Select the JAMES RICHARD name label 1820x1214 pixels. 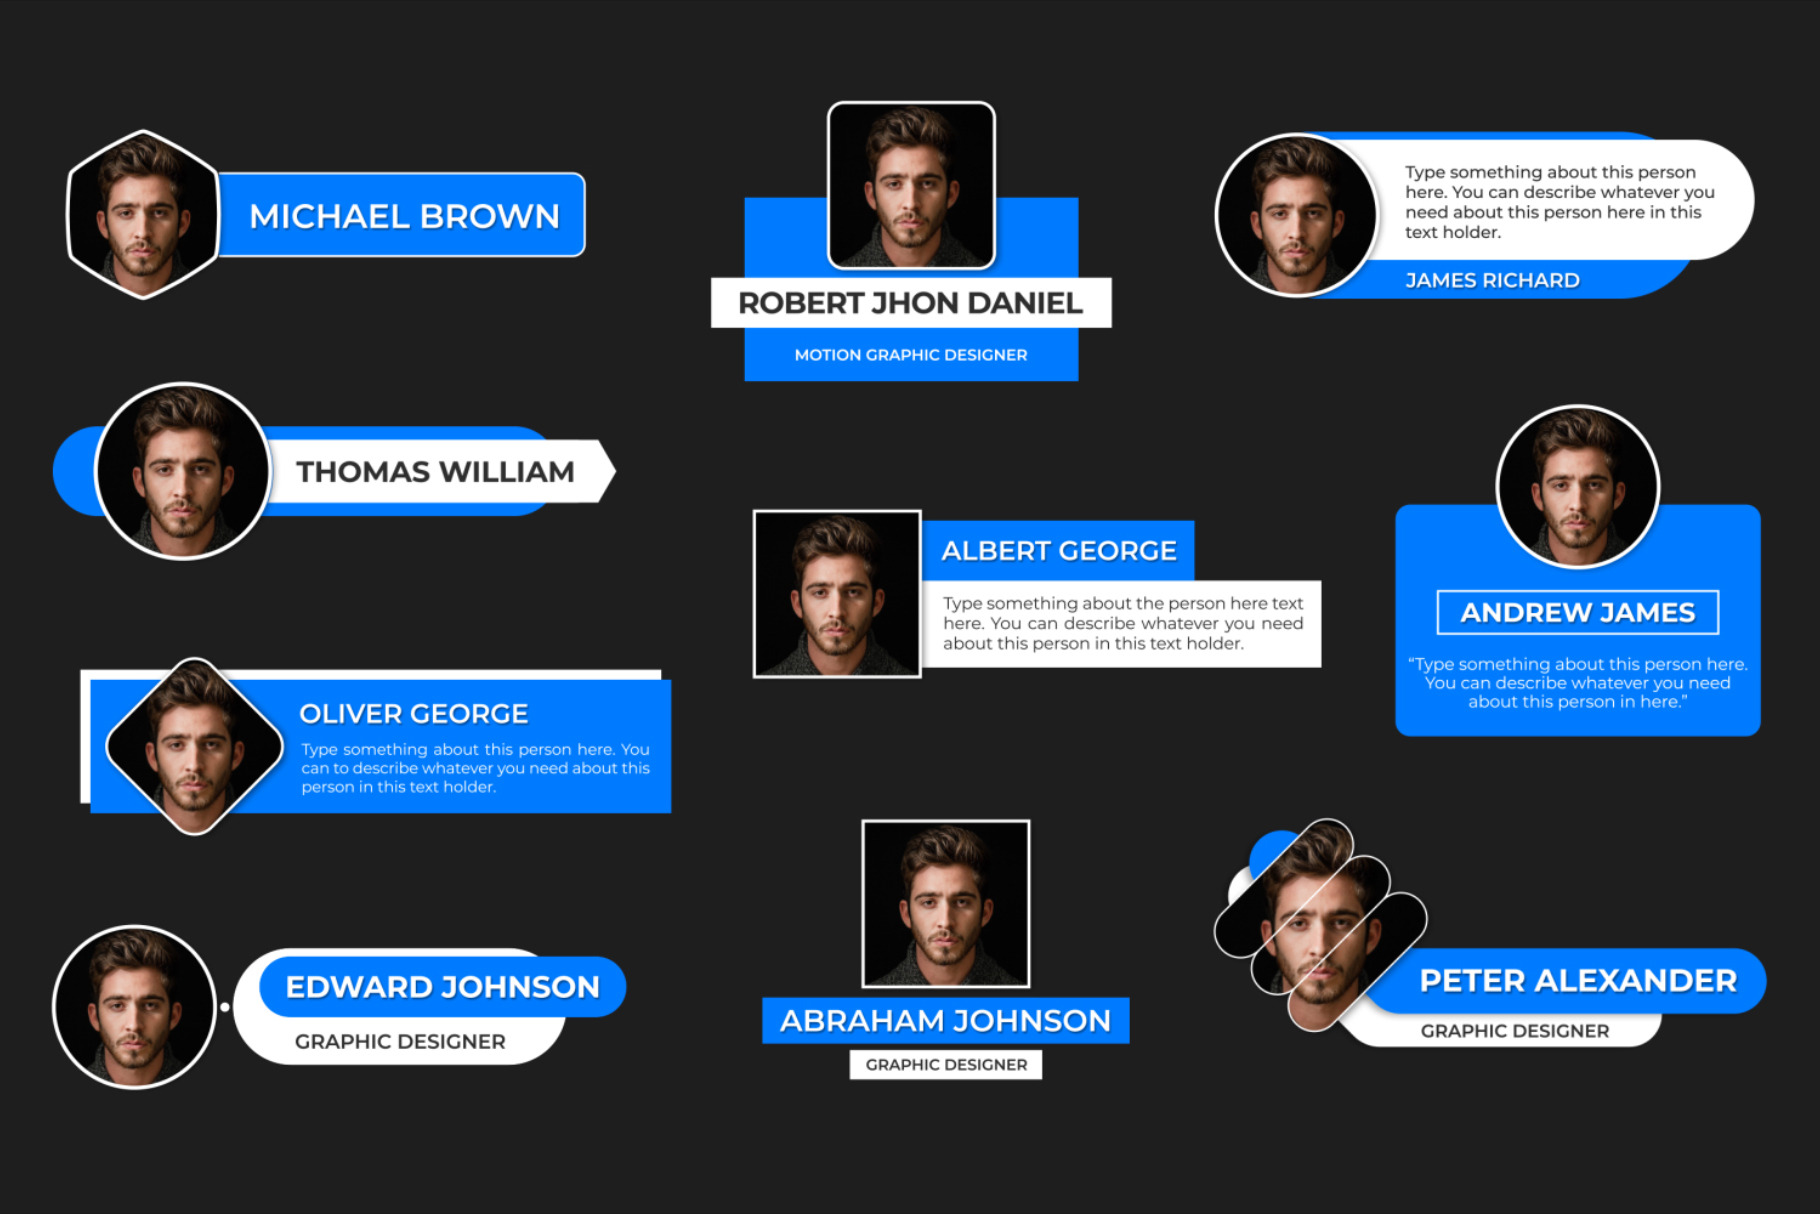pos(1492,281)
